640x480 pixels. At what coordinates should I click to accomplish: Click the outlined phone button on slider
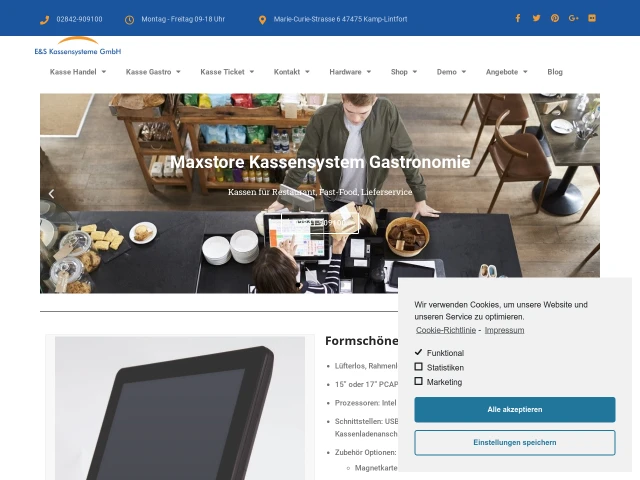[320, 222]
